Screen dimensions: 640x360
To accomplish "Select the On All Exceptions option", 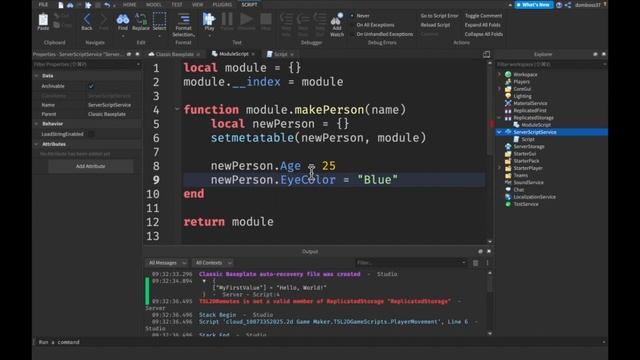I will [372, 25].
